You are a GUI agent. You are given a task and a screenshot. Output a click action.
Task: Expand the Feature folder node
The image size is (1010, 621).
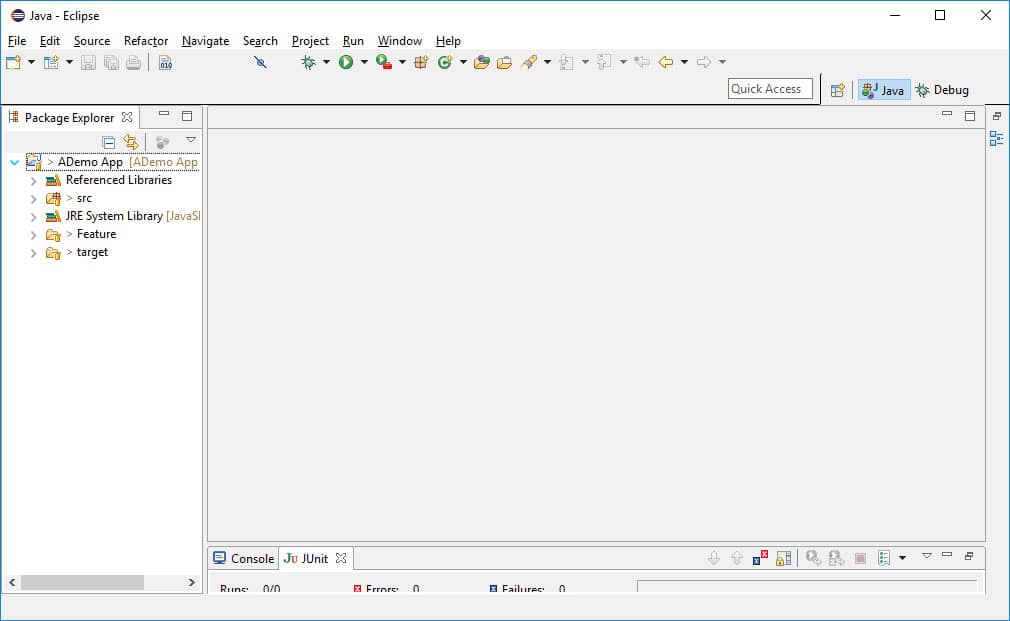pyautogui.click(x=33, y=235)
